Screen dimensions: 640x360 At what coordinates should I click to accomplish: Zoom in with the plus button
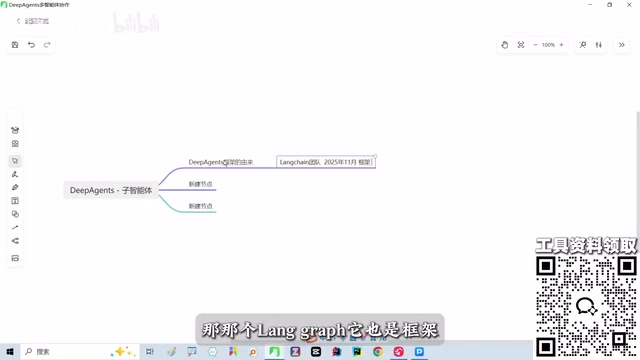point(561,45)
